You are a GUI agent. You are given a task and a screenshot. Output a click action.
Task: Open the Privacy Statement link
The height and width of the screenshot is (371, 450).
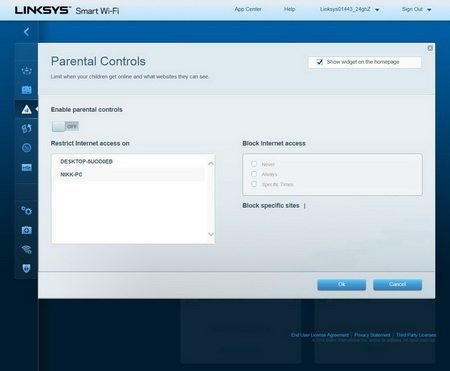click(x=372, y=335)
